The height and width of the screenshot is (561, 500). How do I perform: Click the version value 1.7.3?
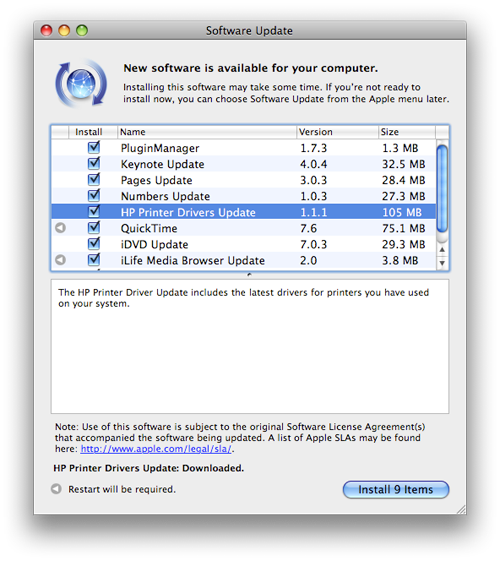(314, 148)
